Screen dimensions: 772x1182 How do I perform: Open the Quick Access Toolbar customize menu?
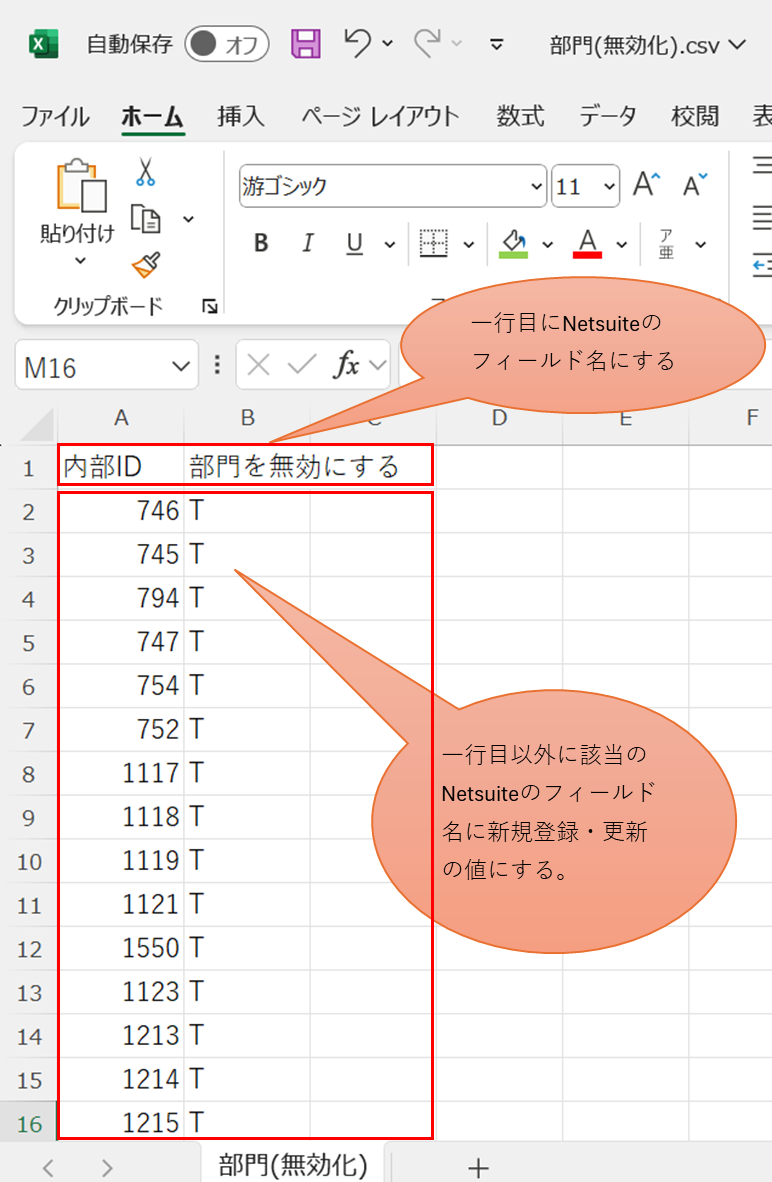click(x=496, y=44)
